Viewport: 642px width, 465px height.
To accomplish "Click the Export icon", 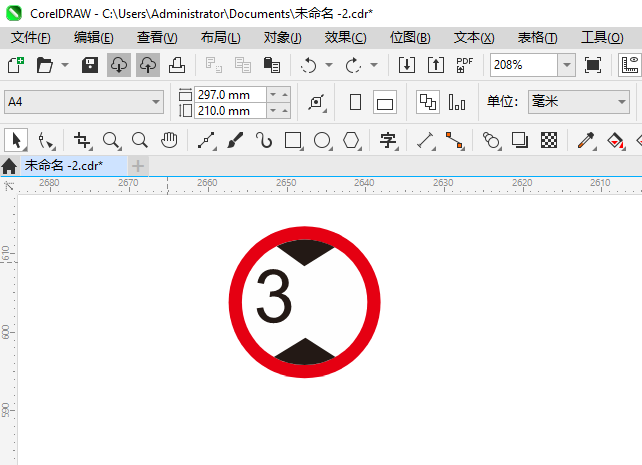I will [436, 65].
